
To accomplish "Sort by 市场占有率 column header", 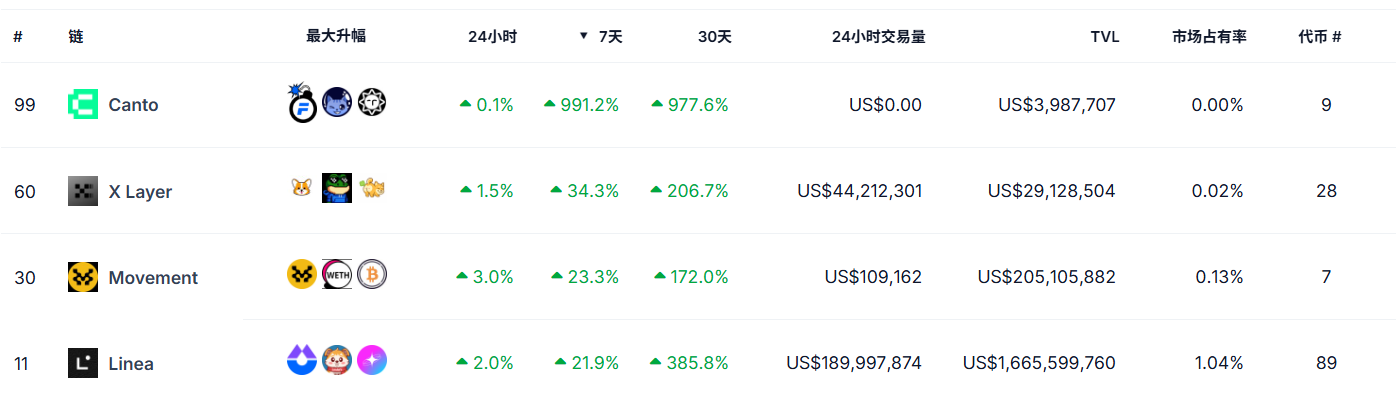I will tap(1209, 37).
